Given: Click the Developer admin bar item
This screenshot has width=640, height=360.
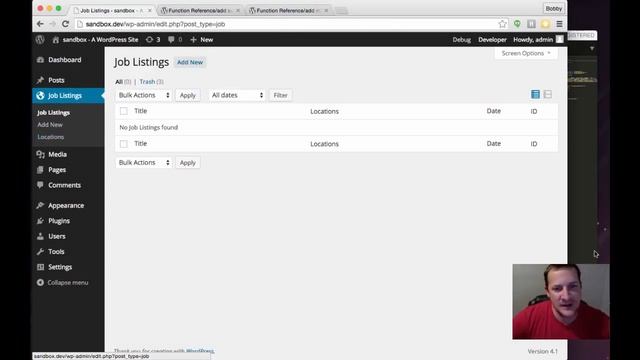Looking at the screenshot, I should 492,40.
